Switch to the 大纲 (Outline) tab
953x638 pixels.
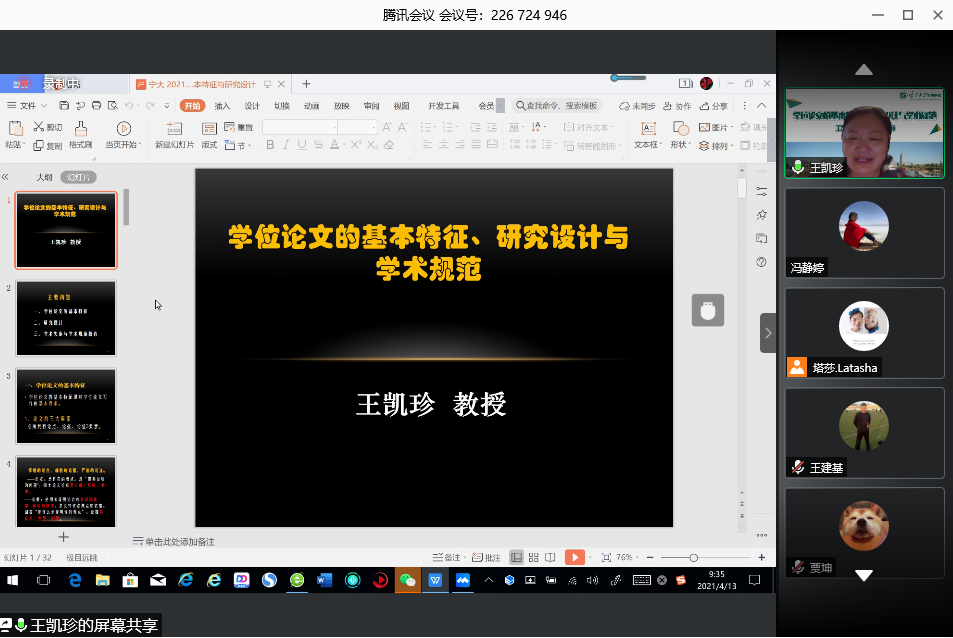coord(44,177)
